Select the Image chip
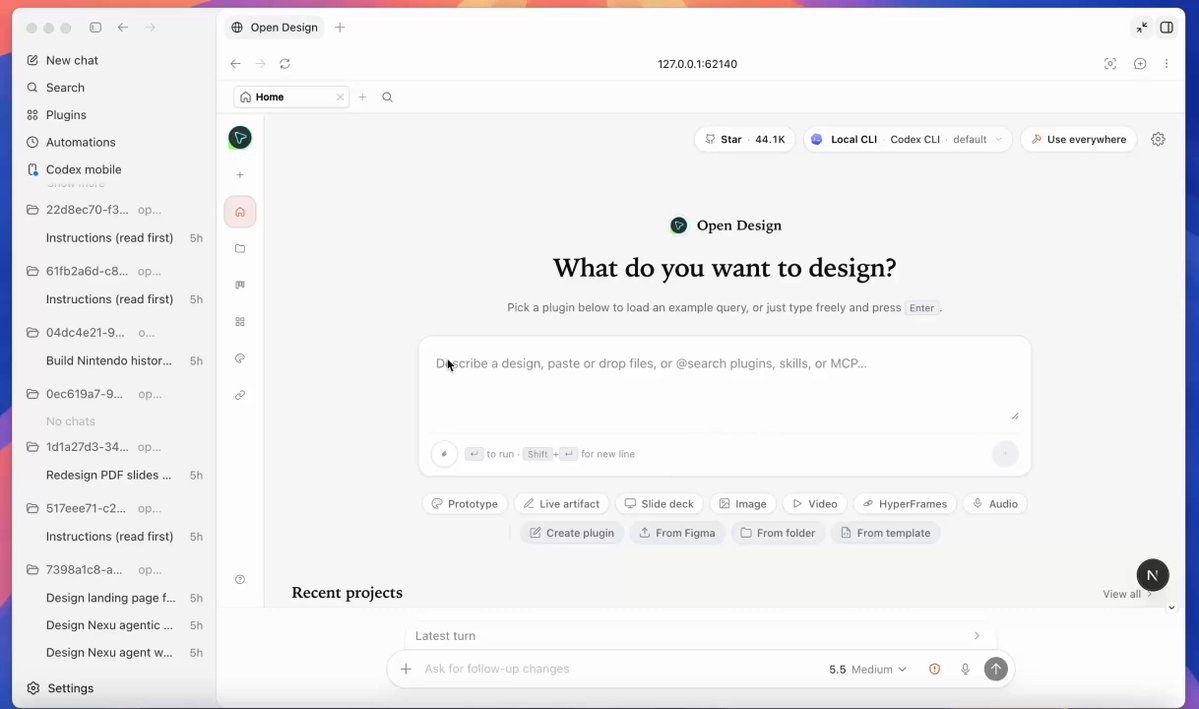The height and width of the screenshot is (709, 1199). tap(742, 504)
